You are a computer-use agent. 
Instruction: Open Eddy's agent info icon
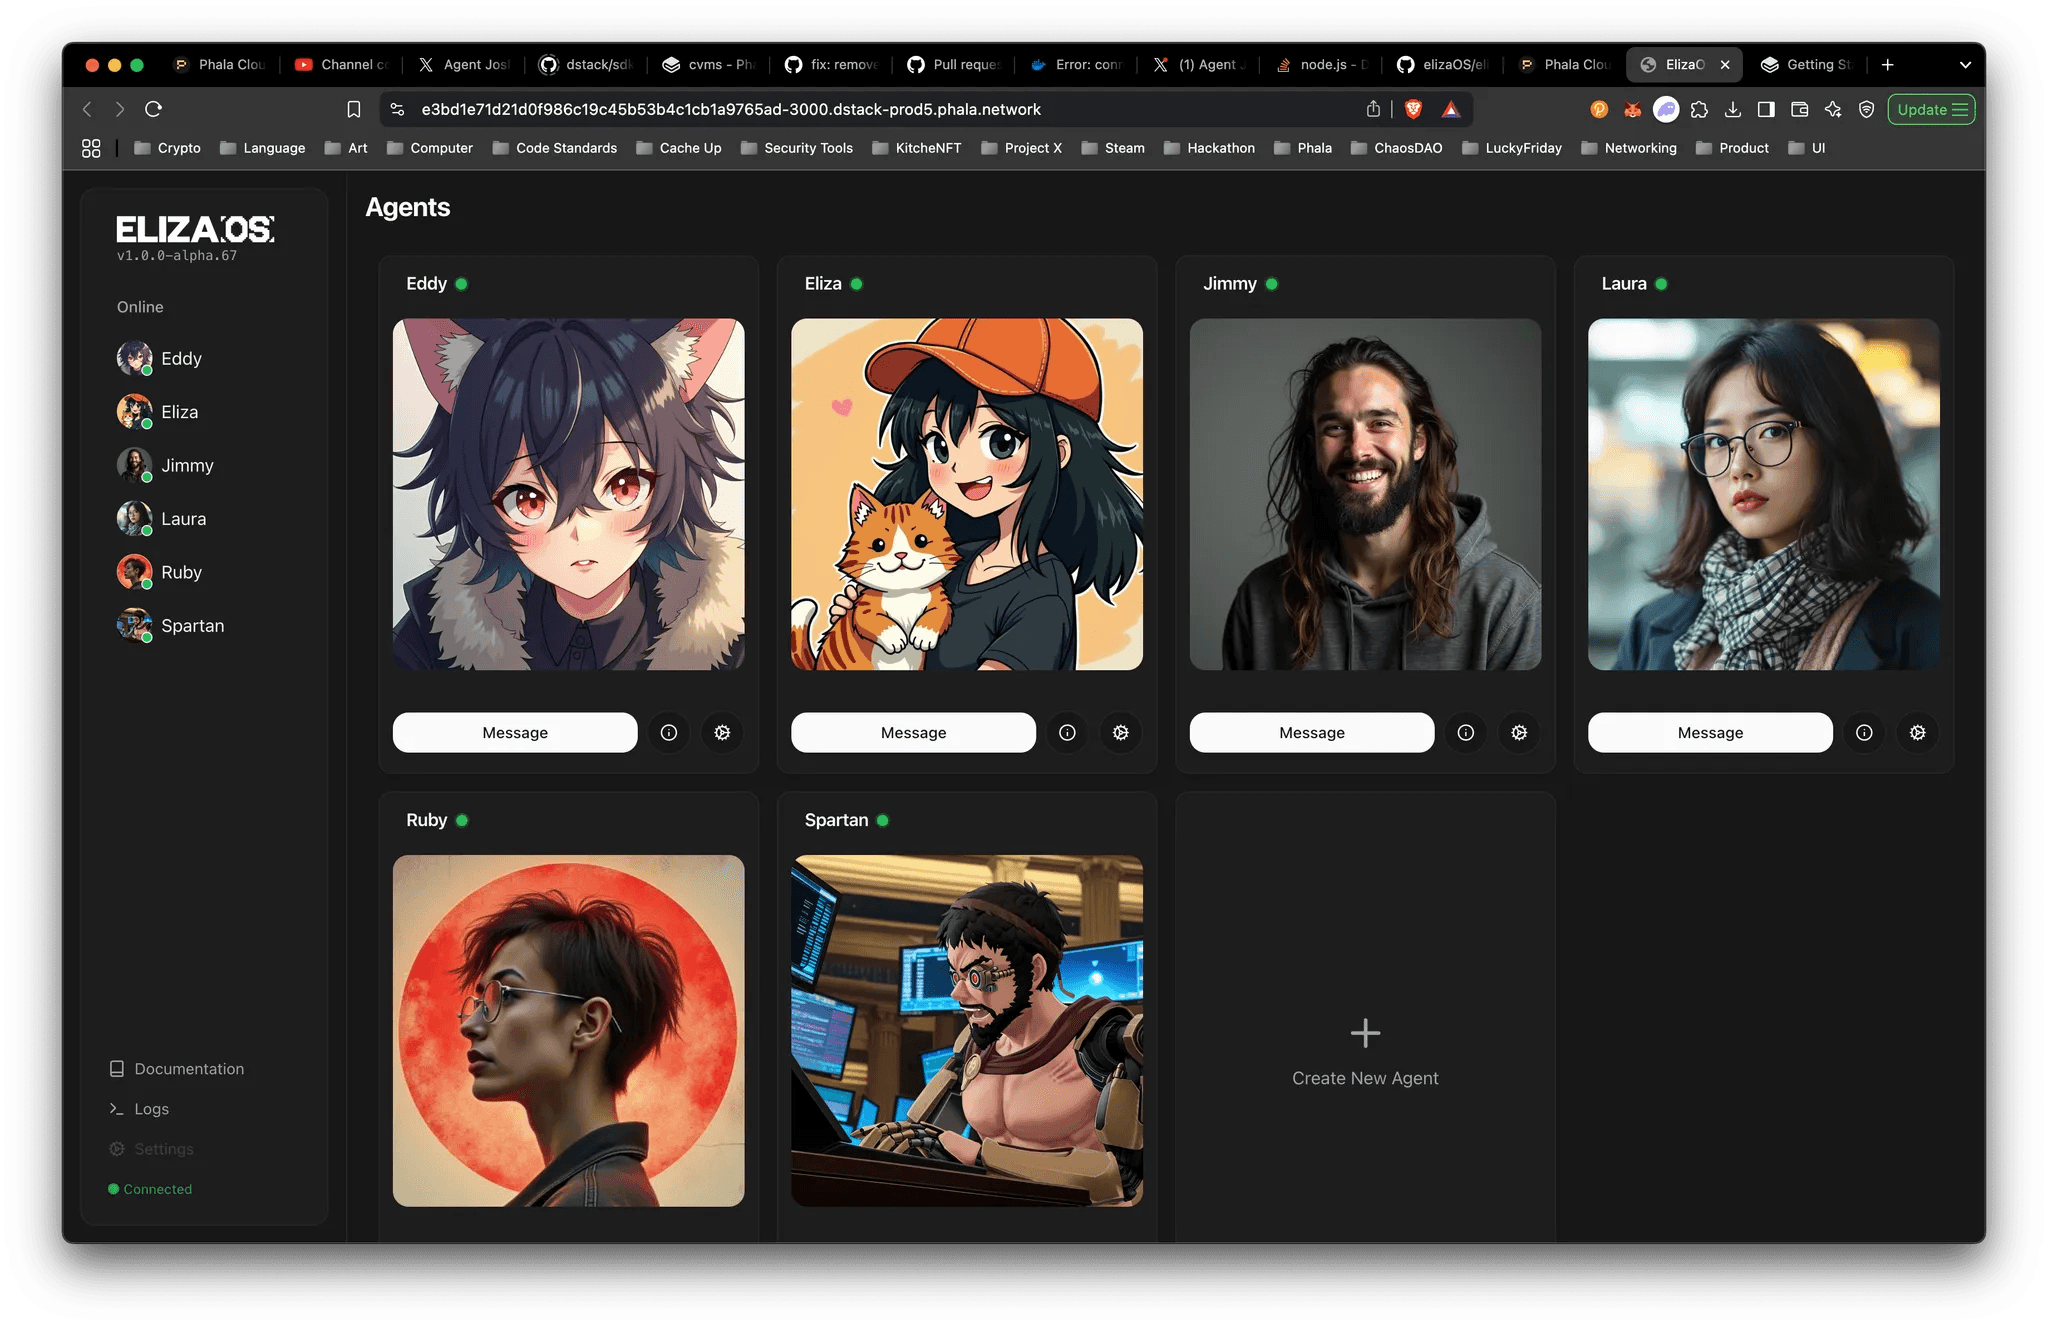point(669,732)
